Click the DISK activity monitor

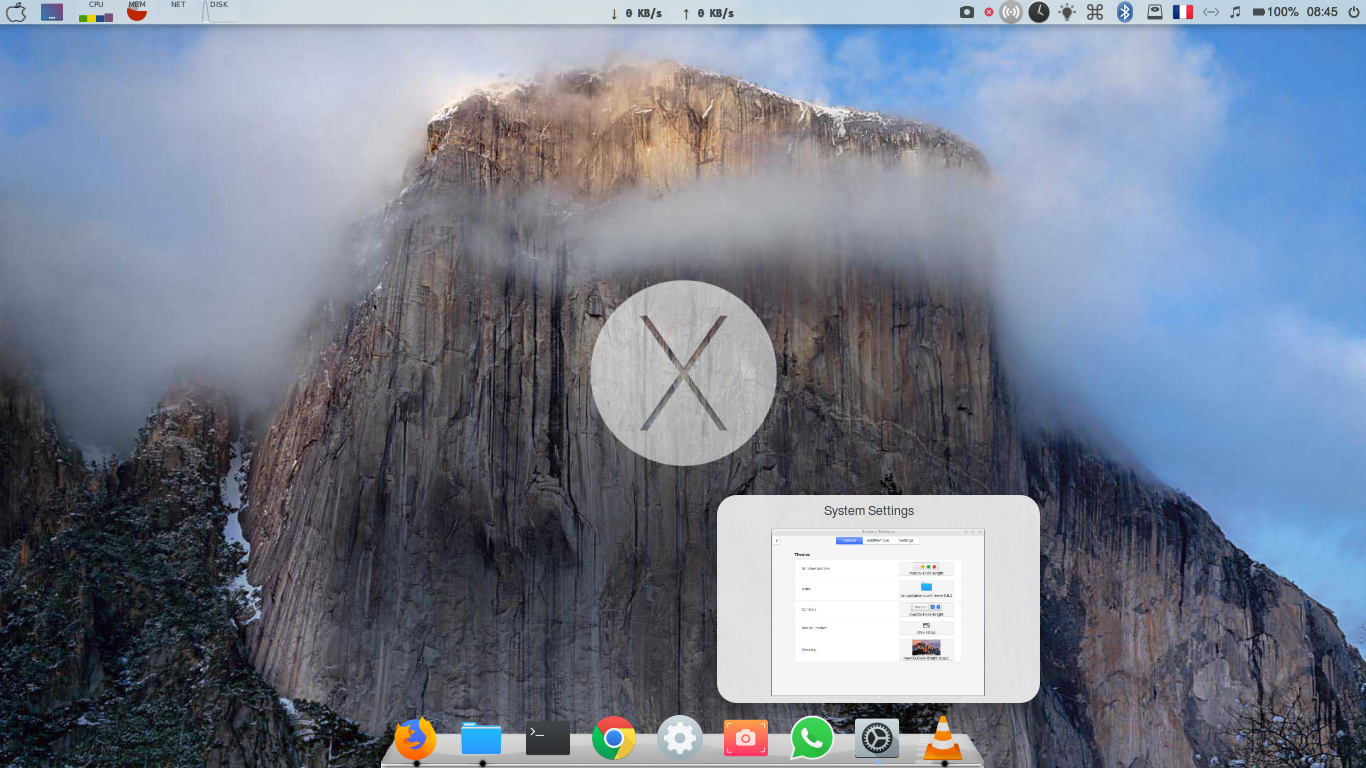tap(218, 12)
